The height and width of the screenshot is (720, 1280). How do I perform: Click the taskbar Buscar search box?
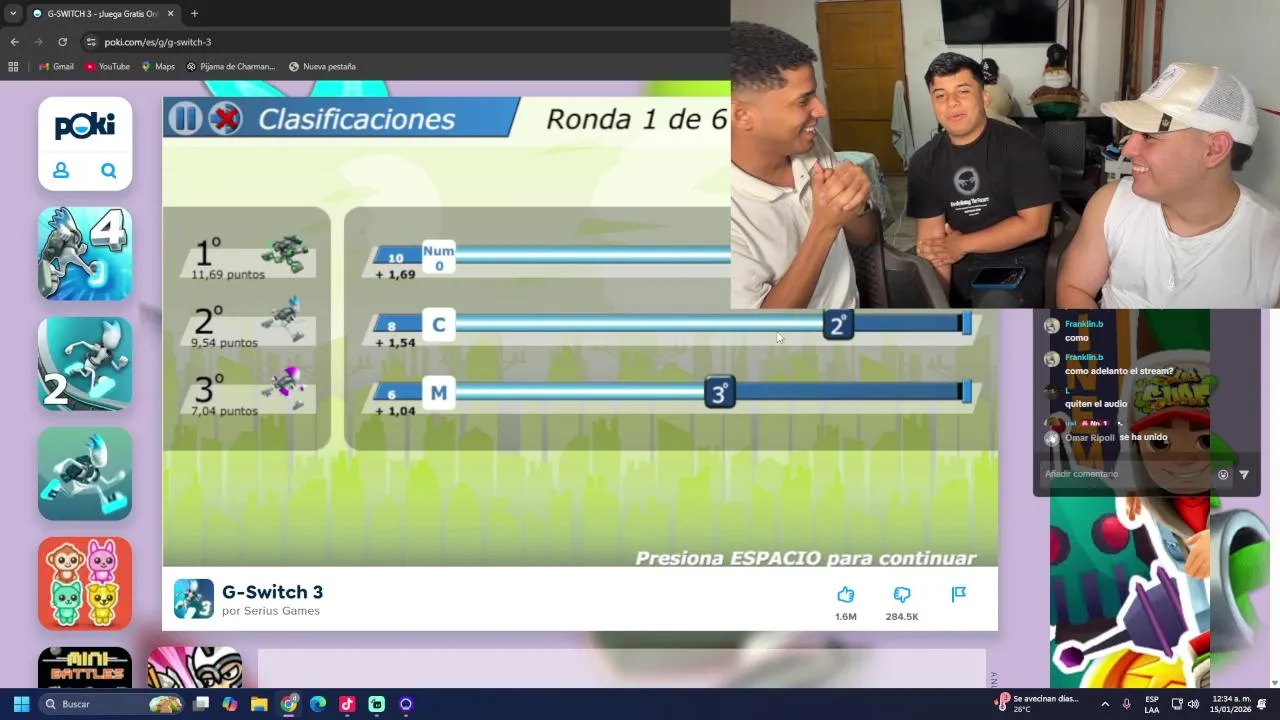[113, 704]
